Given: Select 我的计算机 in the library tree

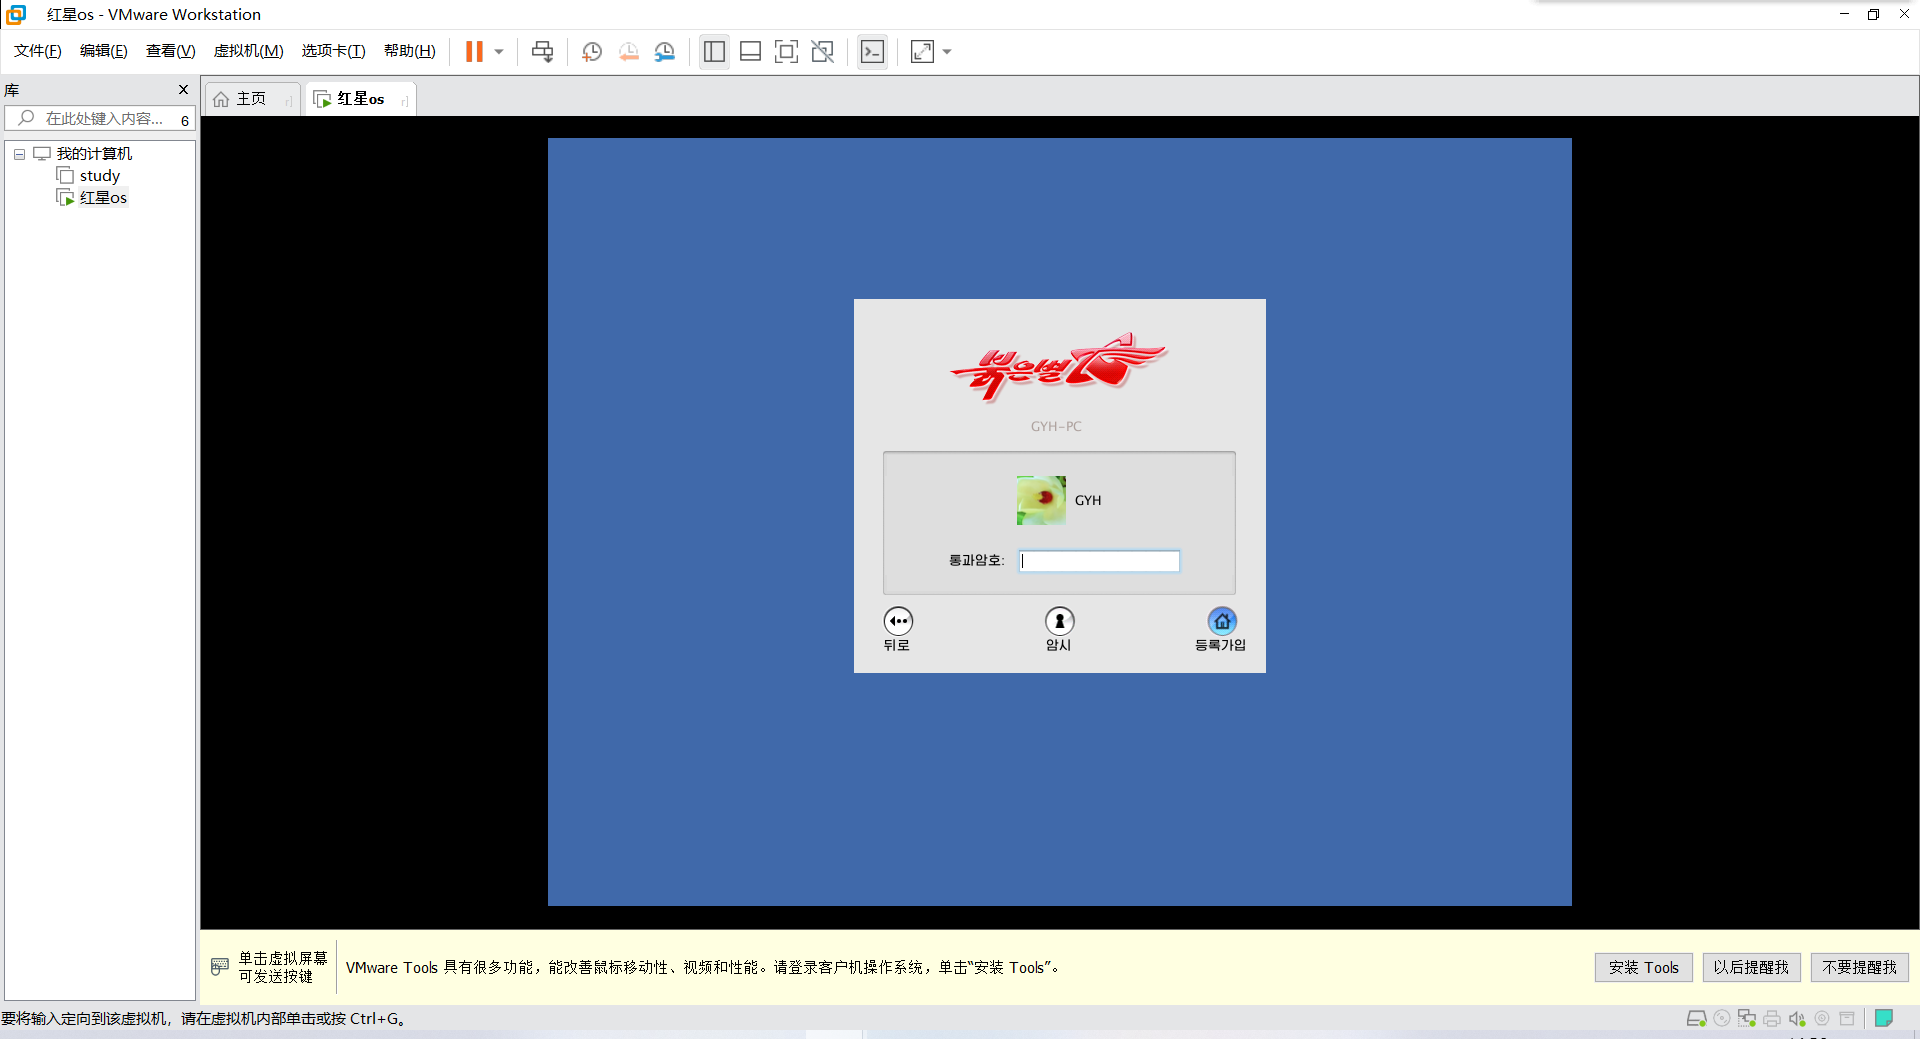Looking at the screenshot, I should click(94, 154).
